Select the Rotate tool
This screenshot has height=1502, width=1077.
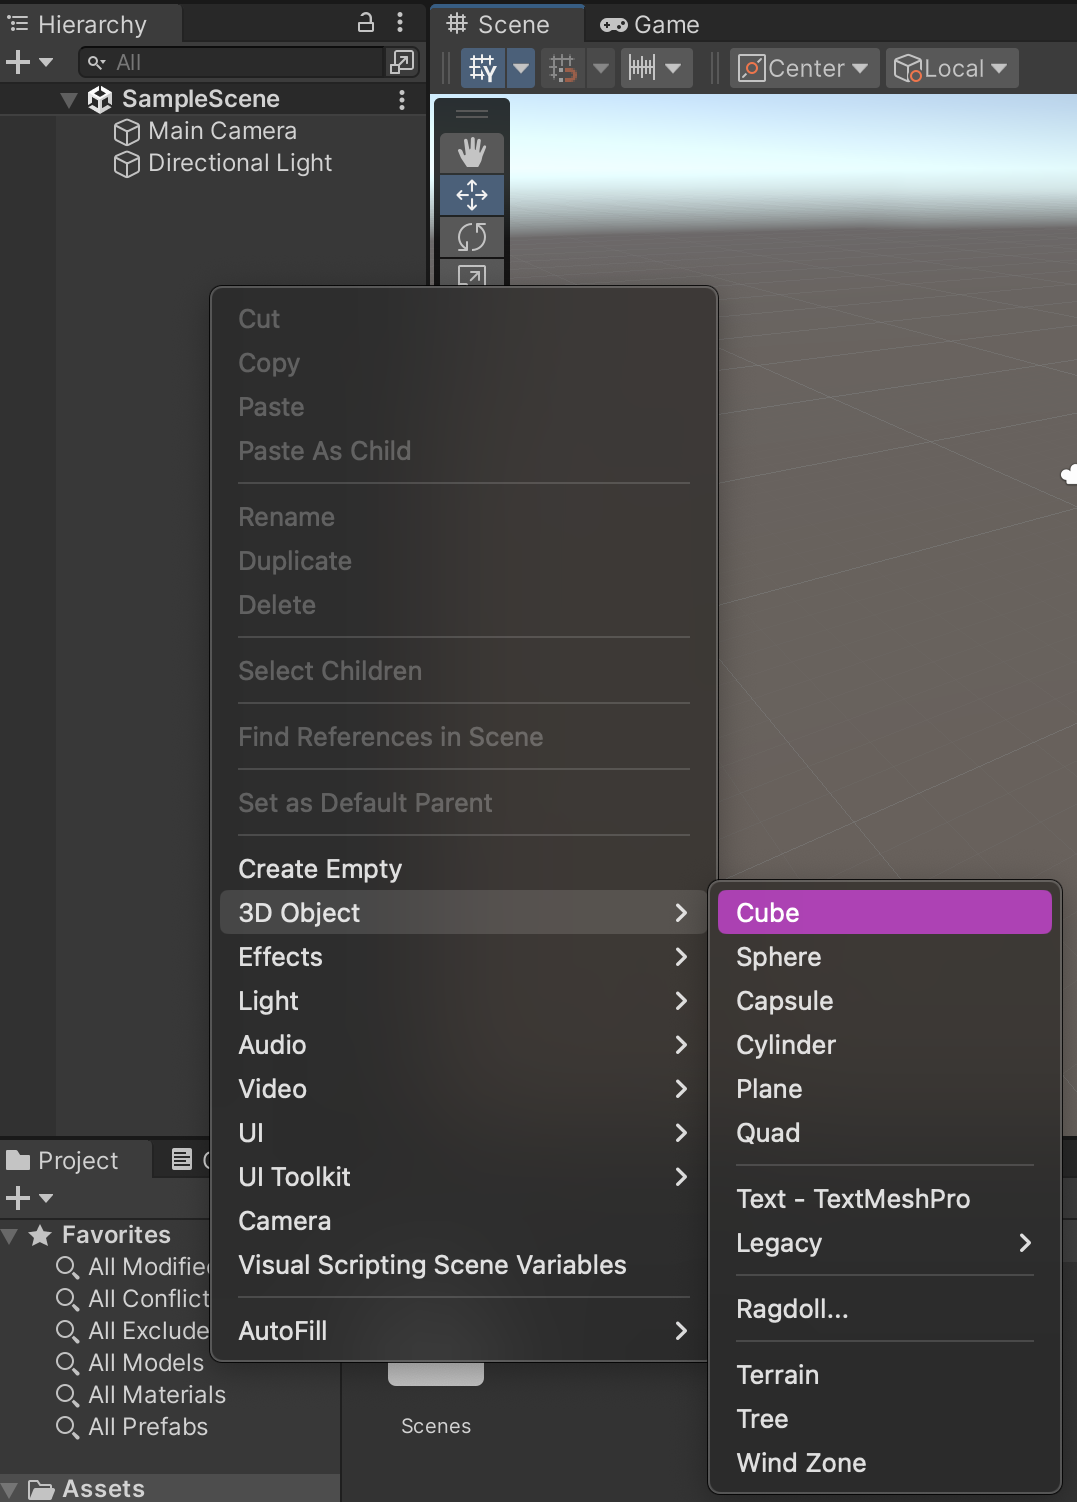472,237
